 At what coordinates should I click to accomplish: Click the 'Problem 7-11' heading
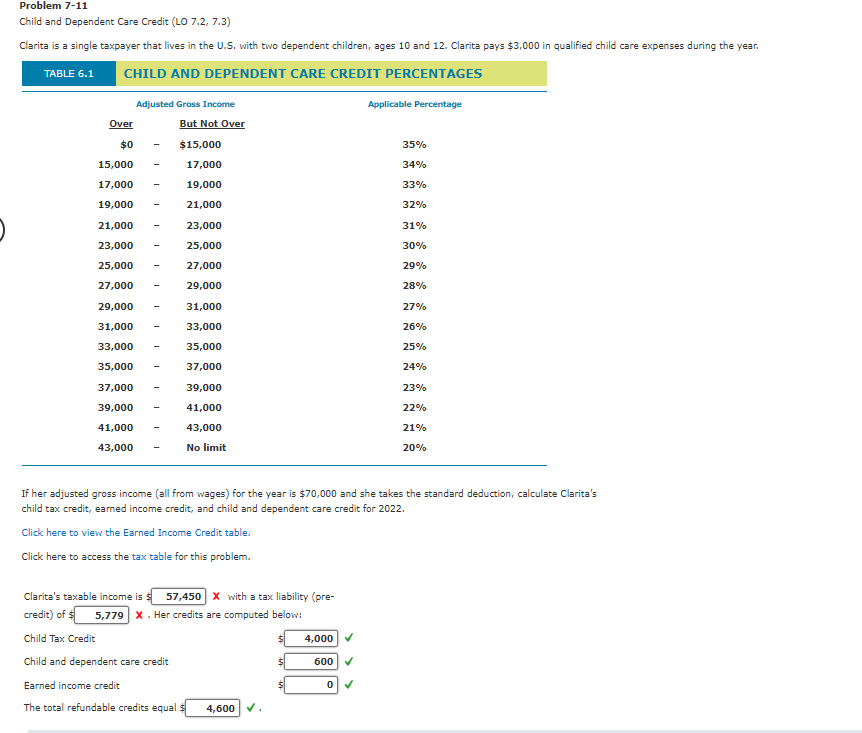53,5
